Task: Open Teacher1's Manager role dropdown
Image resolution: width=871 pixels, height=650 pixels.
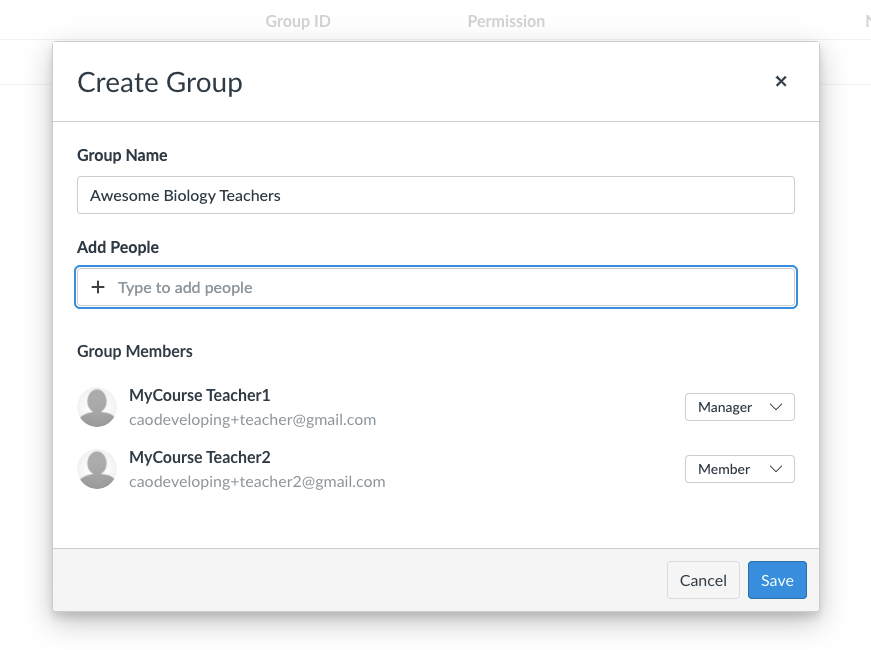Action: pyautogui.click(x=739, y=407)
